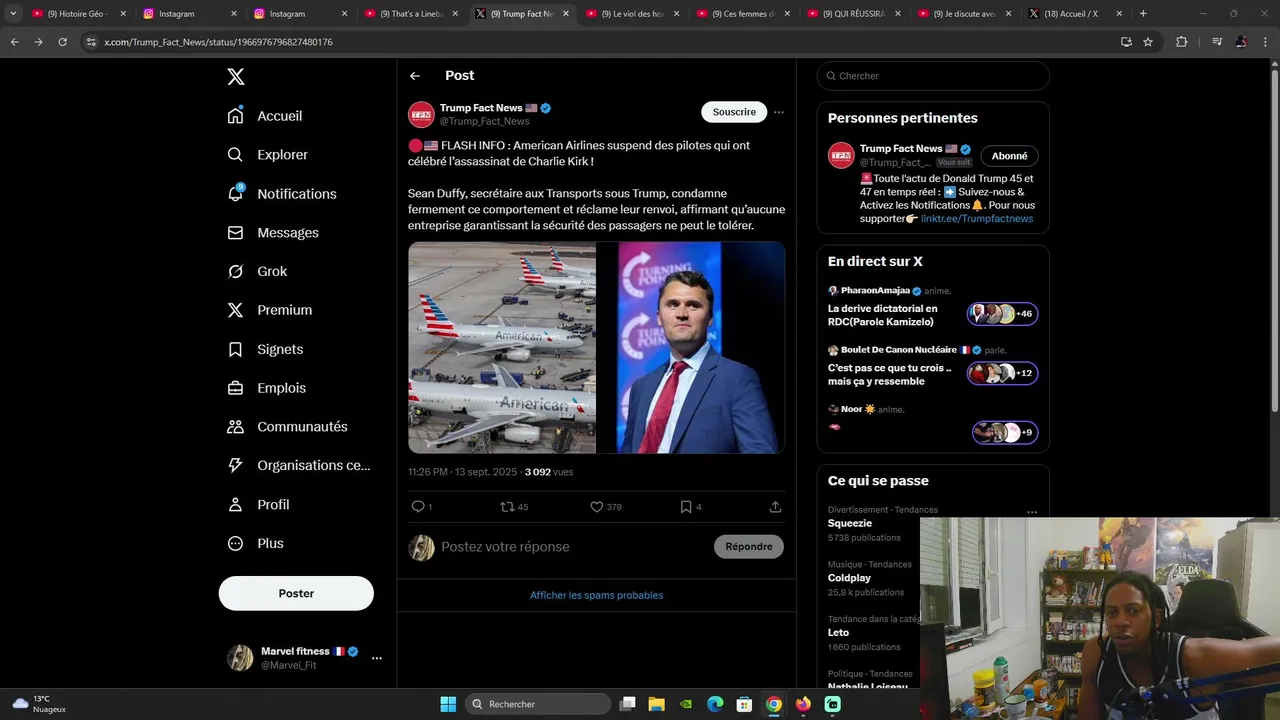
Task: Open the Premium page
Action: 269,310
